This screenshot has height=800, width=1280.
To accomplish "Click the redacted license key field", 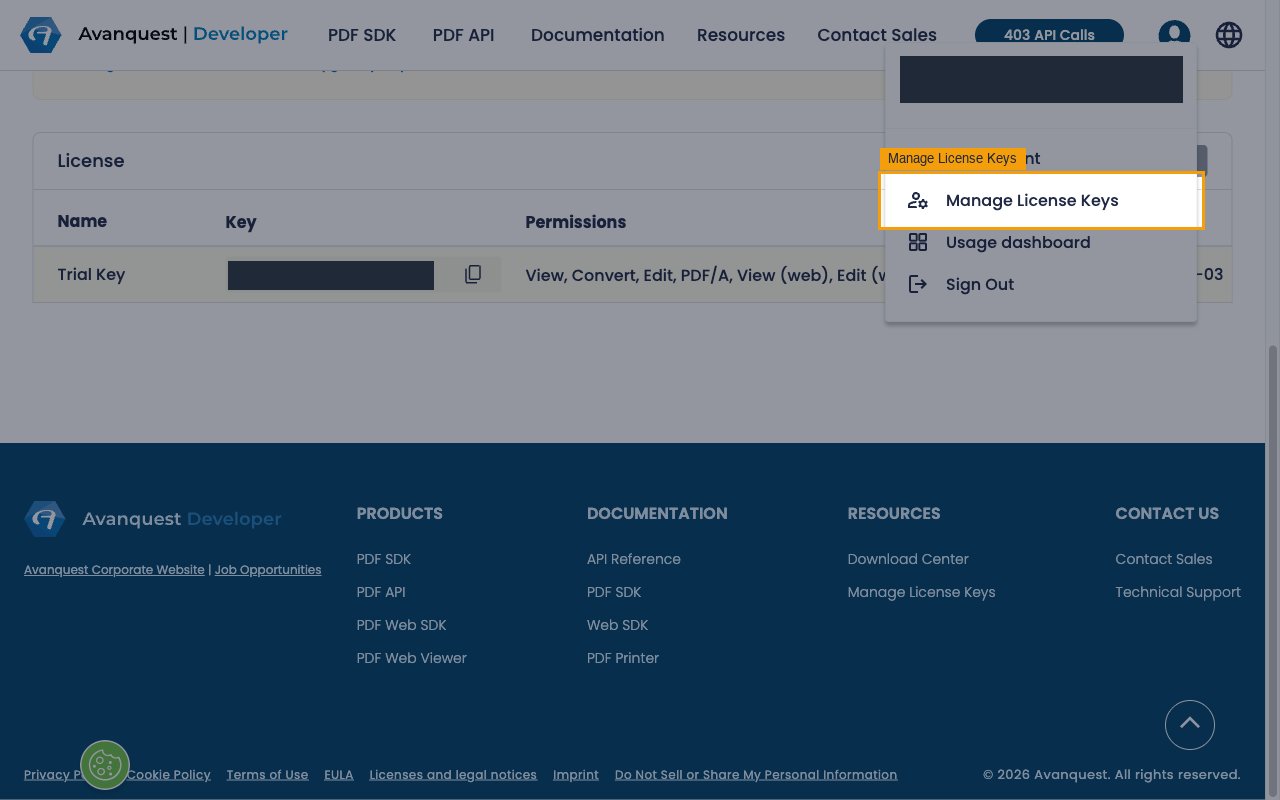I will 331,275.
